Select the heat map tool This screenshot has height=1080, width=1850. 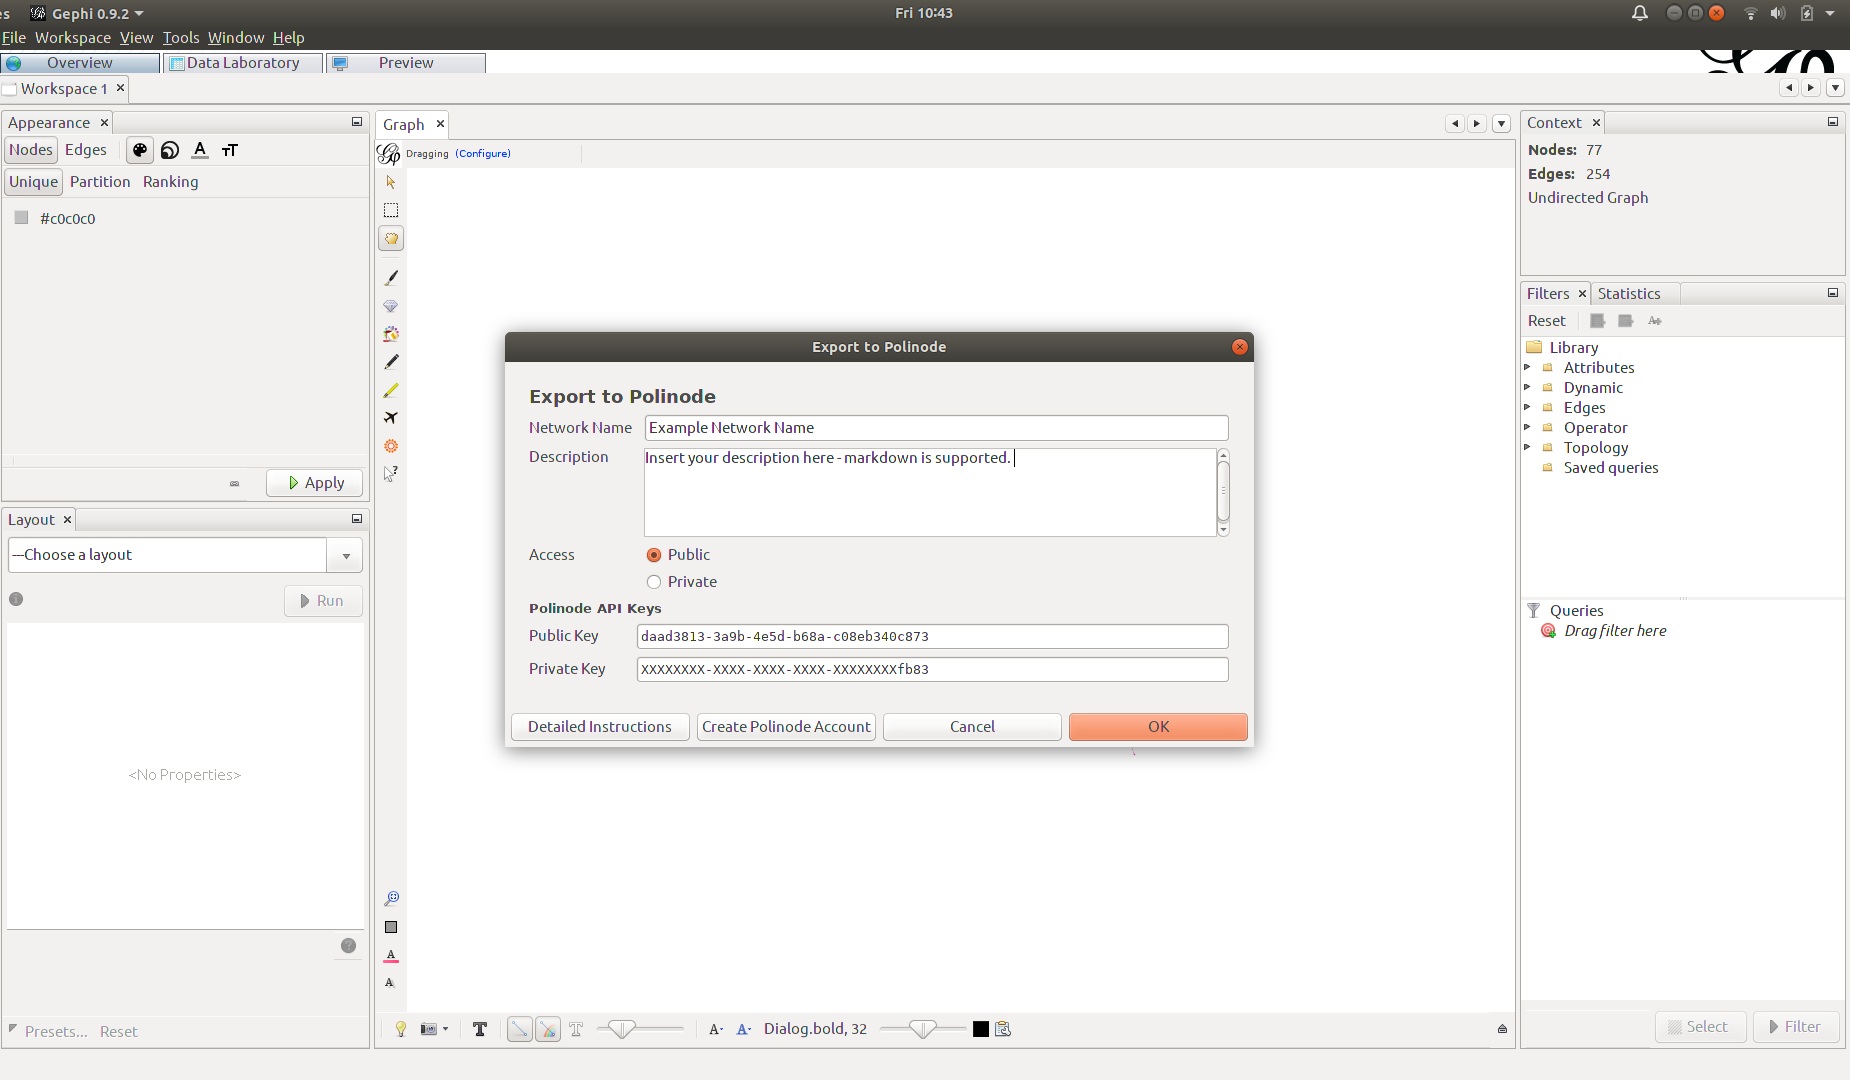coord(391,446)
